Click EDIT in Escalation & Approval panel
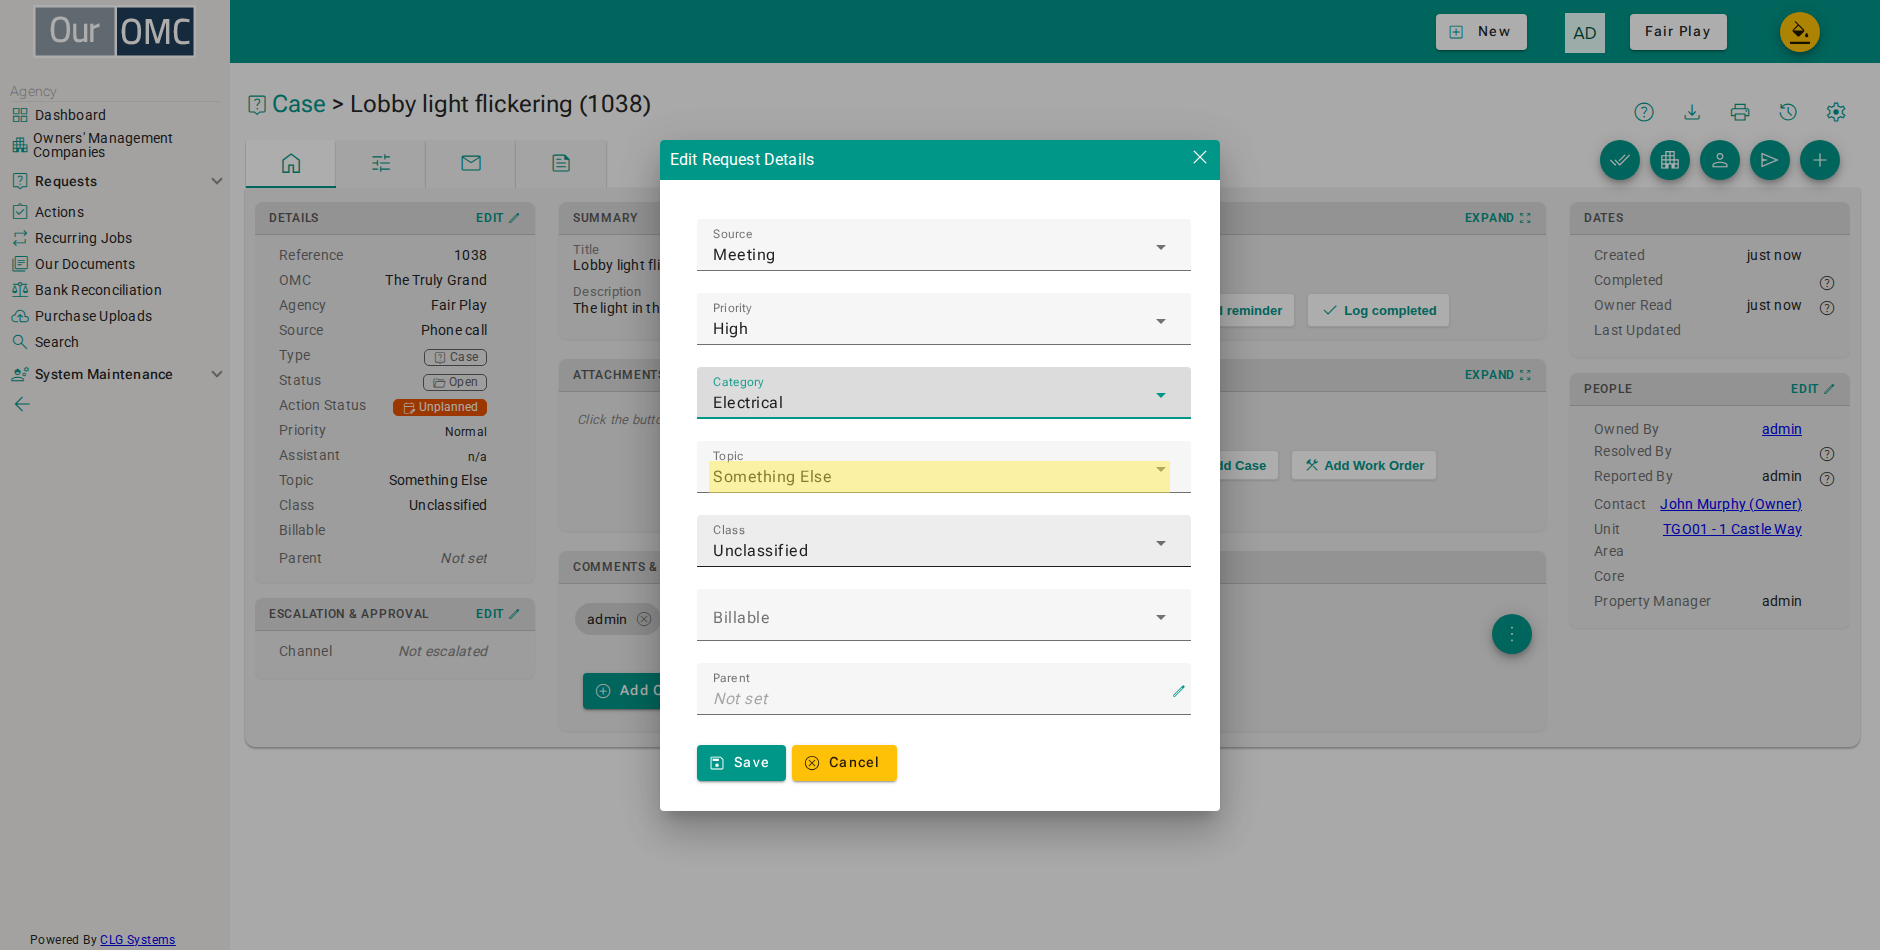This screenshot has width=1880, height=950. click(497, 614)
